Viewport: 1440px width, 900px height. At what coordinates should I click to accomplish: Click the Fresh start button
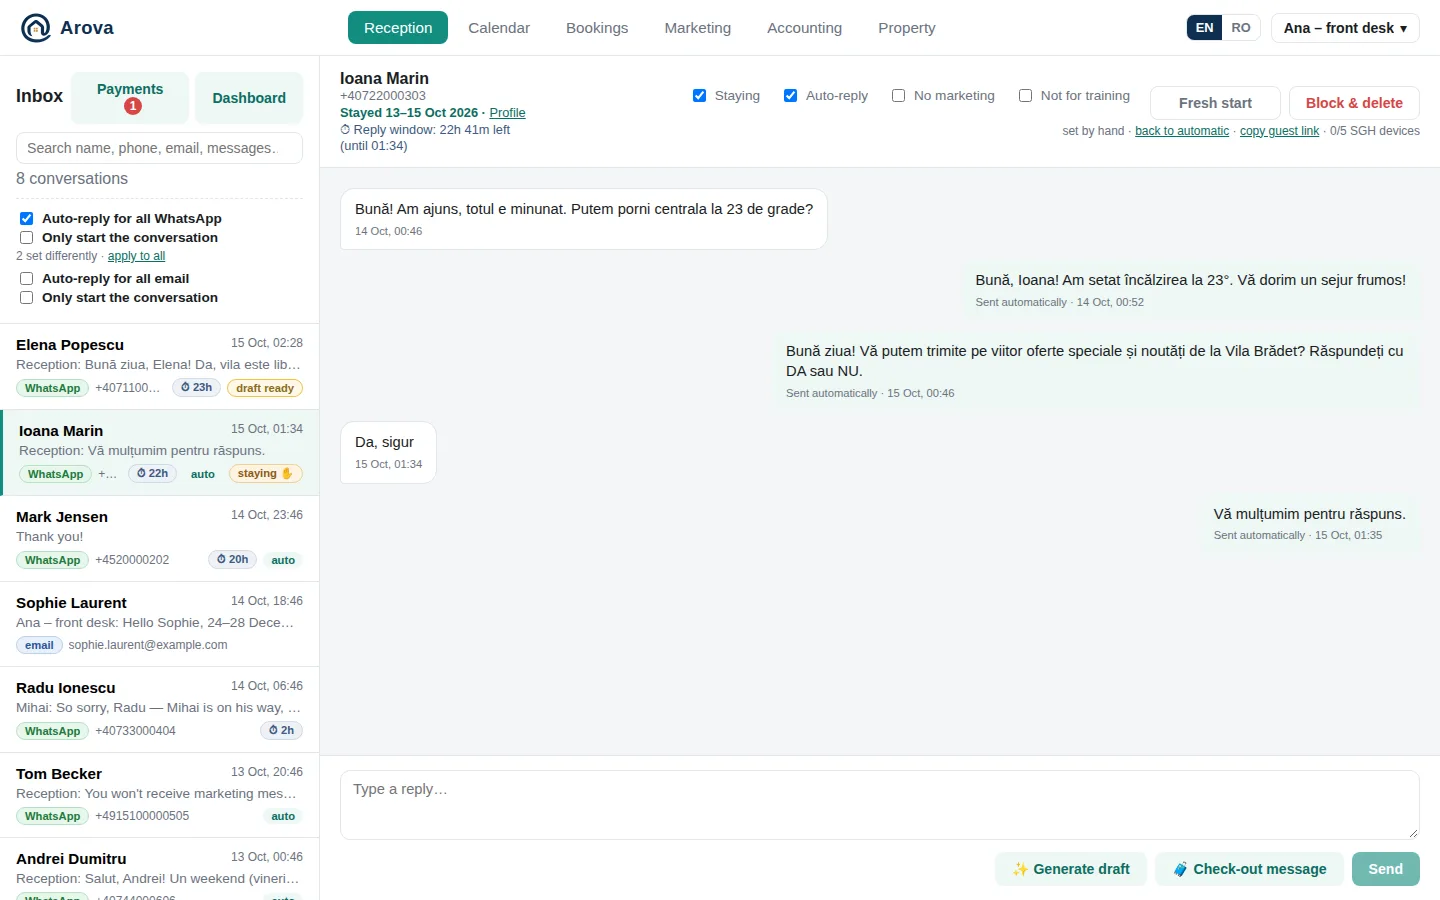1215,103
